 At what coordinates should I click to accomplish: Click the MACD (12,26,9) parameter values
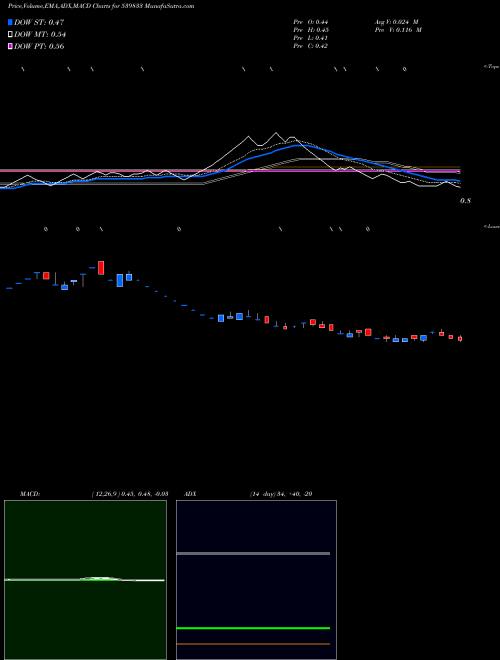pos(130,494)
